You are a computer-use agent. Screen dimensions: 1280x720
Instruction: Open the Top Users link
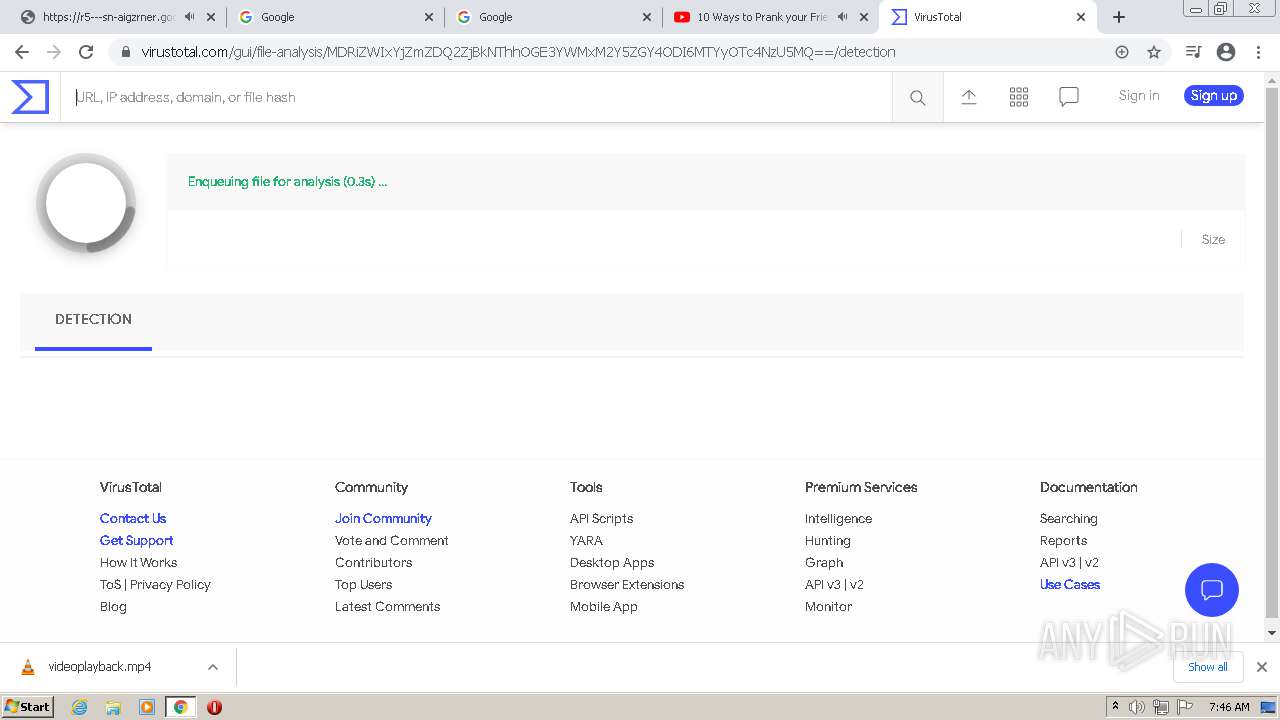coord(363,584)
